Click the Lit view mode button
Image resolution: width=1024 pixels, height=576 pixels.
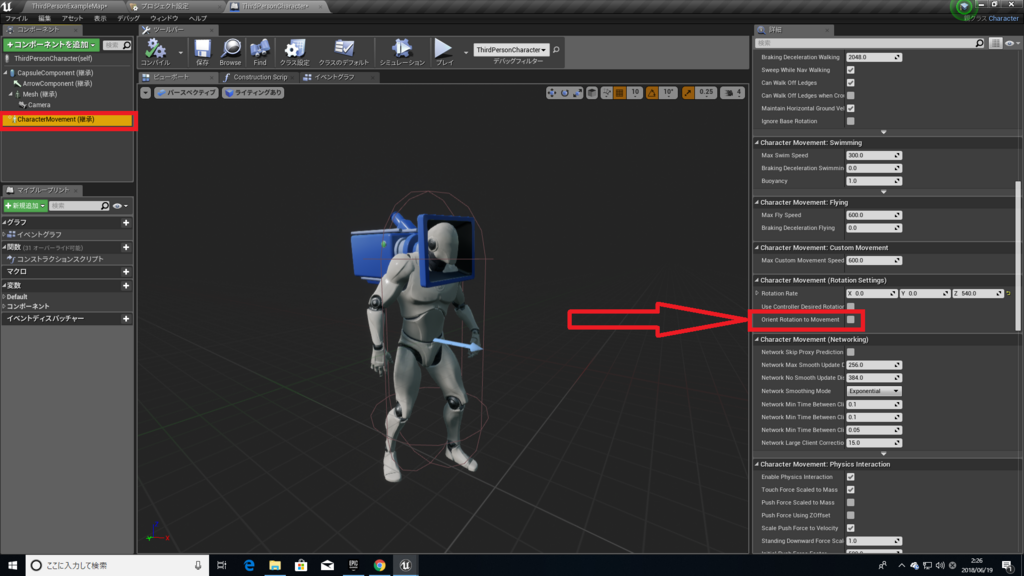tap(253, 93)
